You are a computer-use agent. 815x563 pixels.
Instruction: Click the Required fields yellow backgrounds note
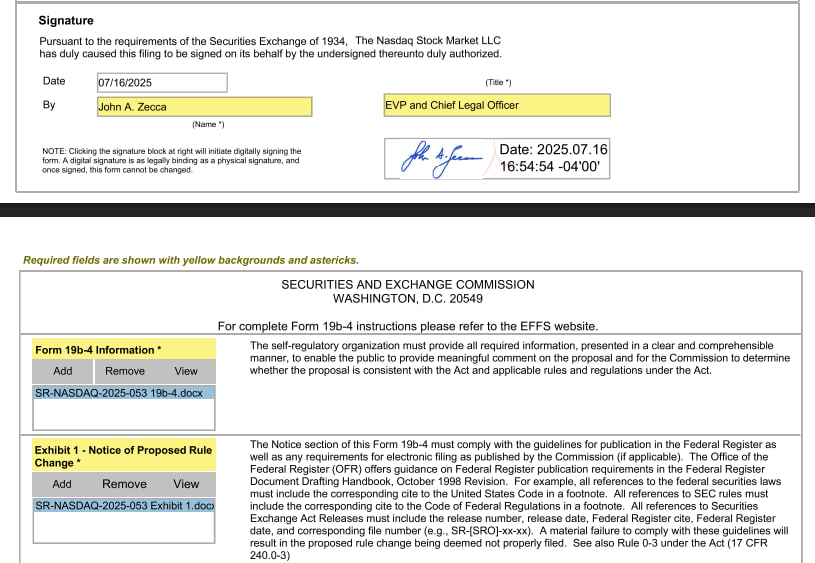191,260
